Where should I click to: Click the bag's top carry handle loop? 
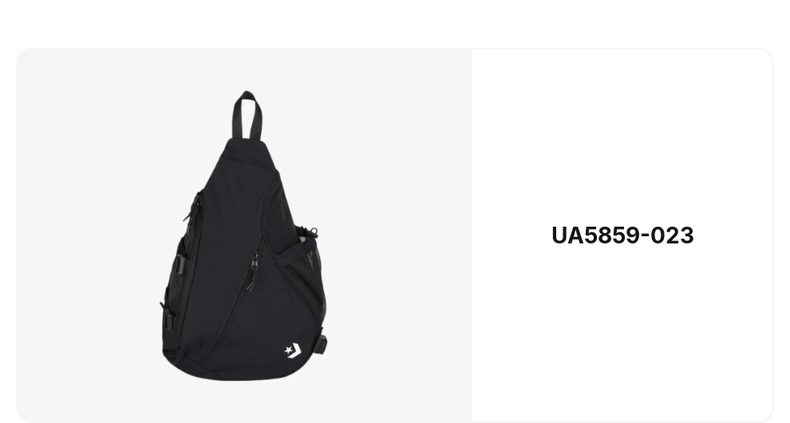pos(247,115)
